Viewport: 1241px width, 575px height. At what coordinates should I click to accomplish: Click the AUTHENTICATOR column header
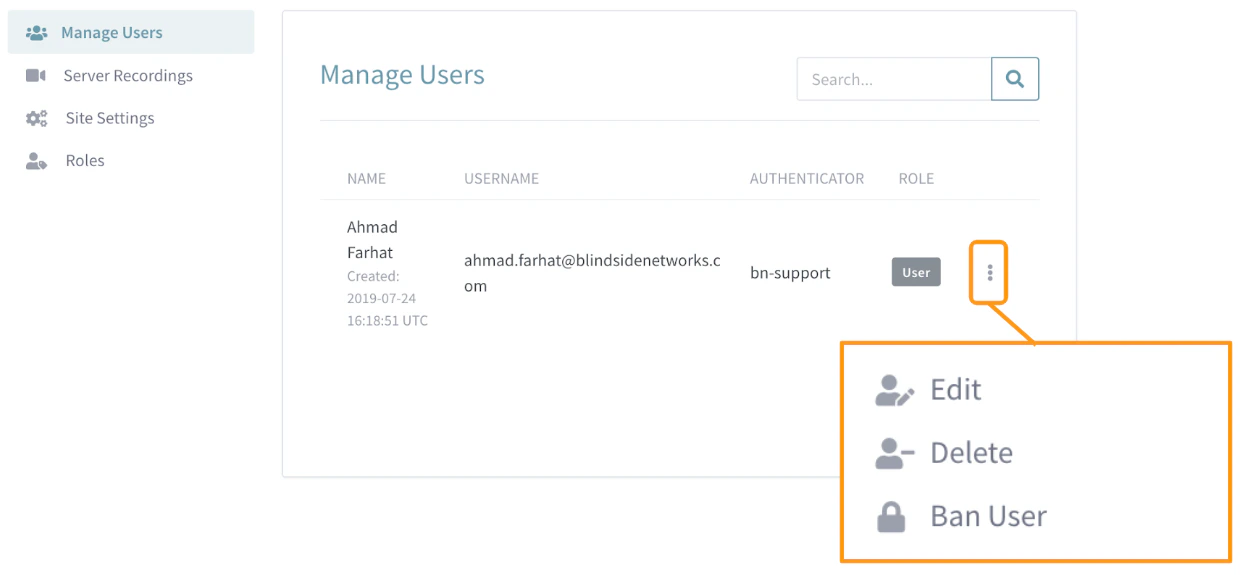click(807, 178)
